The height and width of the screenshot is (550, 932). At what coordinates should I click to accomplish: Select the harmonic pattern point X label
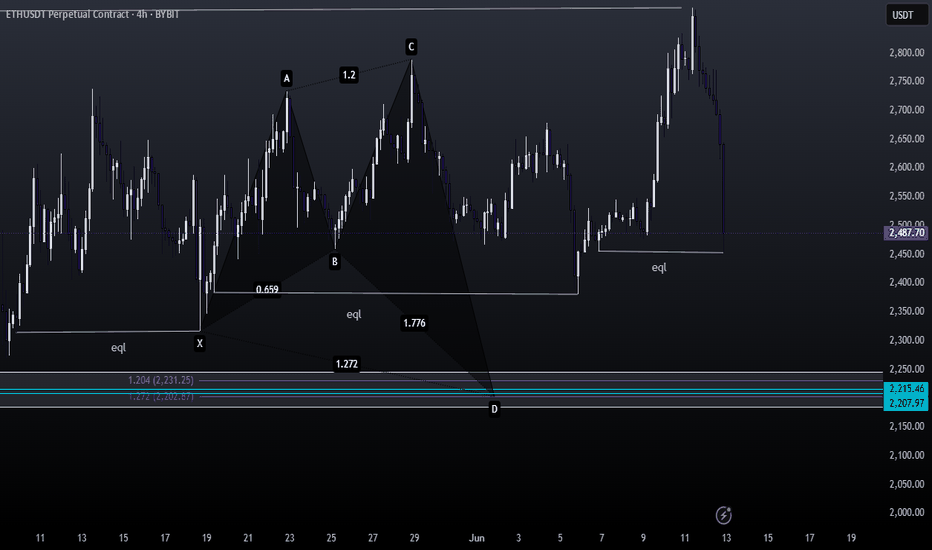point(200,343)
